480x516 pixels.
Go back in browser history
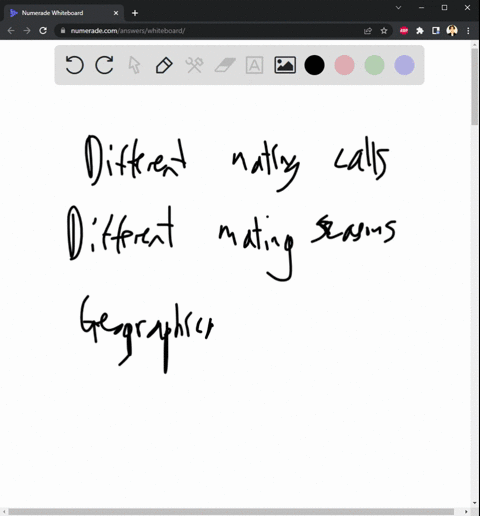(11, 31)
